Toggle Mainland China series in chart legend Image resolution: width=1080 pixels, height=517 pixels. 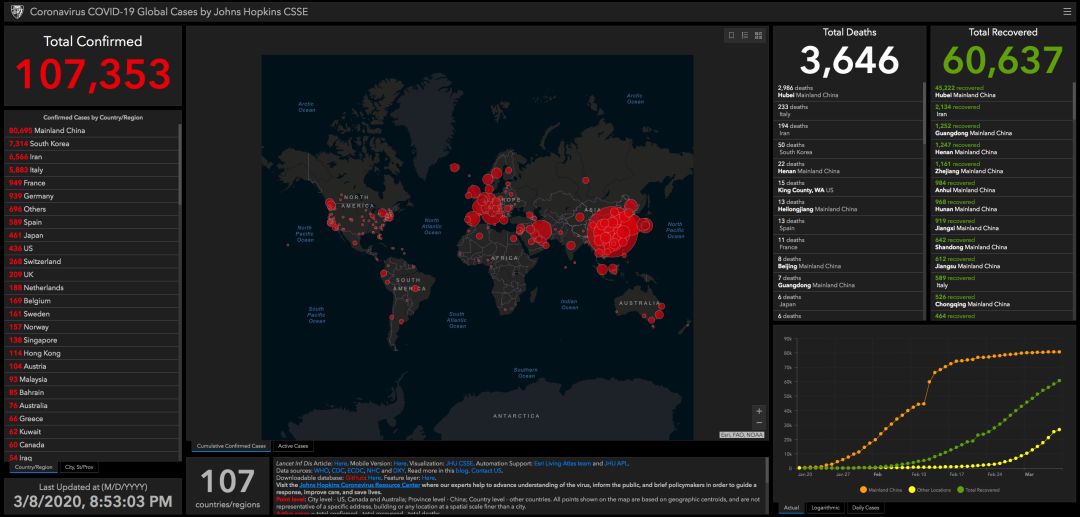(879, 489)
